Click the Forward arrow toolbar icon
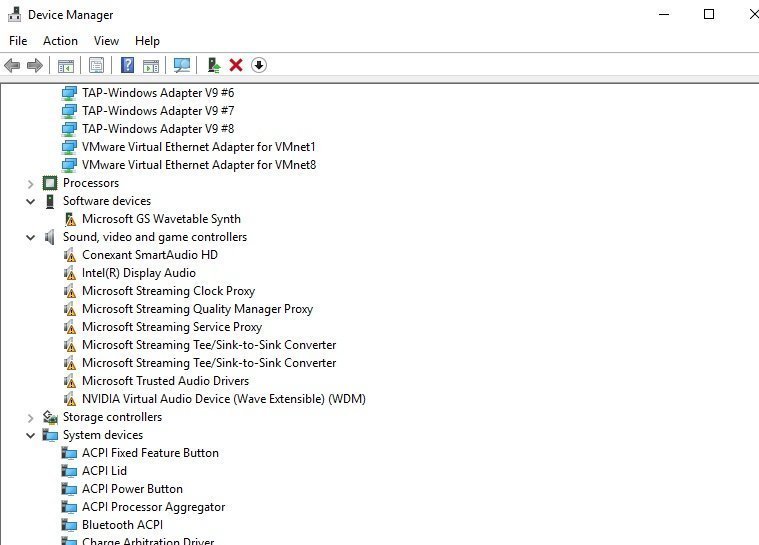The height and width of the screenshot is (545, 759). 35,65
